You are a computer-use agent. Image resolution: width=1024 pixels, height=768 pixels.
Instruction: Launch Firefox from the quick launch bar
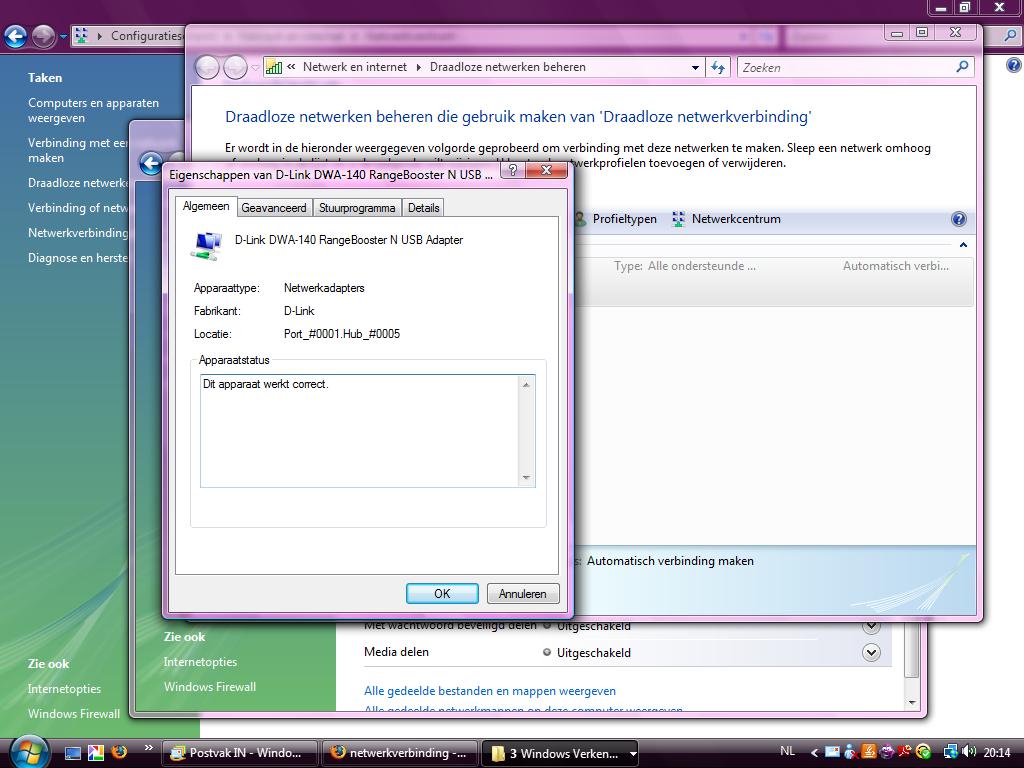[x=118, y=753]
